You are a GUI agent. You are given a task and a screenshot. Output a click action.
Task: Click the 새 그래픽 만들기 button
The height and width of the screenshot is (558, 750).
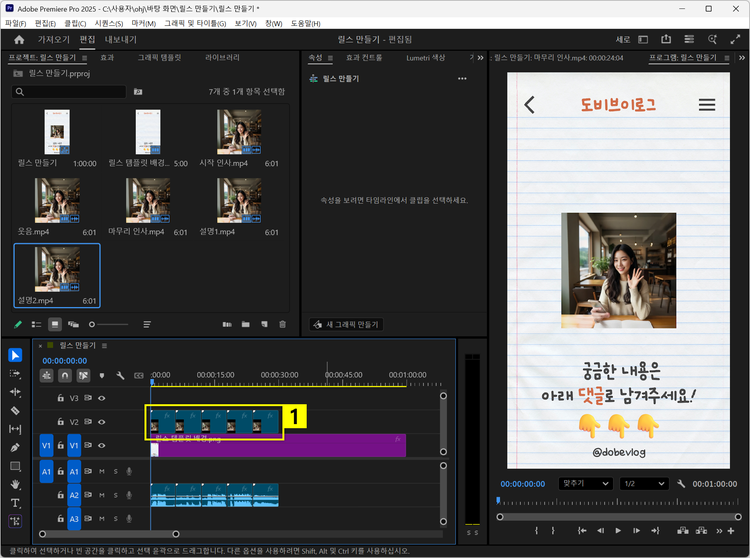[346, 325]
